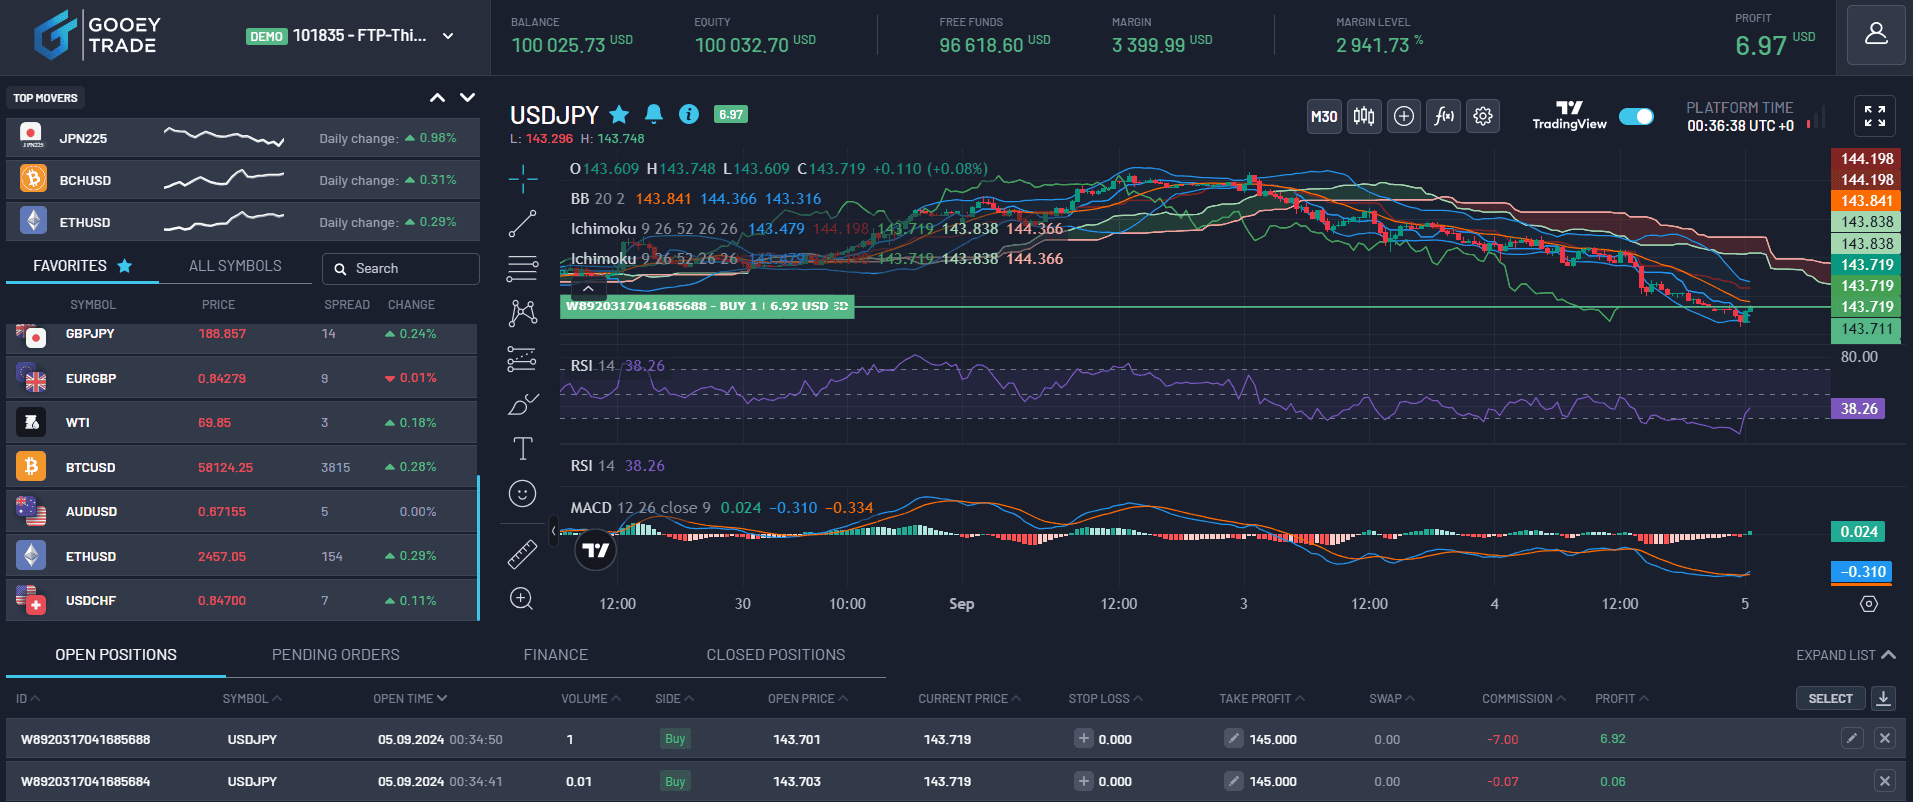Open the user account profile icon
Image resolution: width=1913 pixels, height=802 pixels.
(x=1875, y=35)
